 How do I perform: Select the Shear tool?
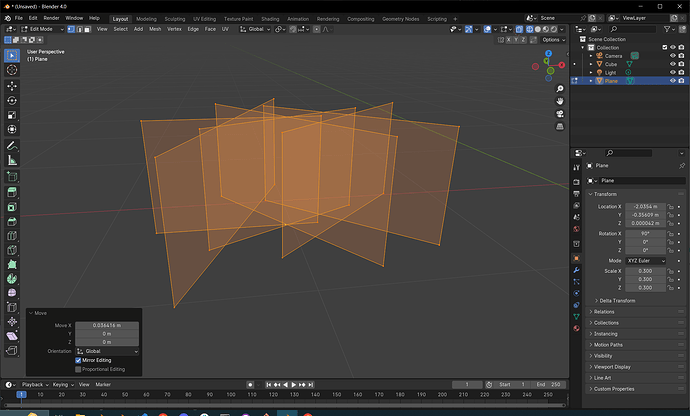[12, 336]
